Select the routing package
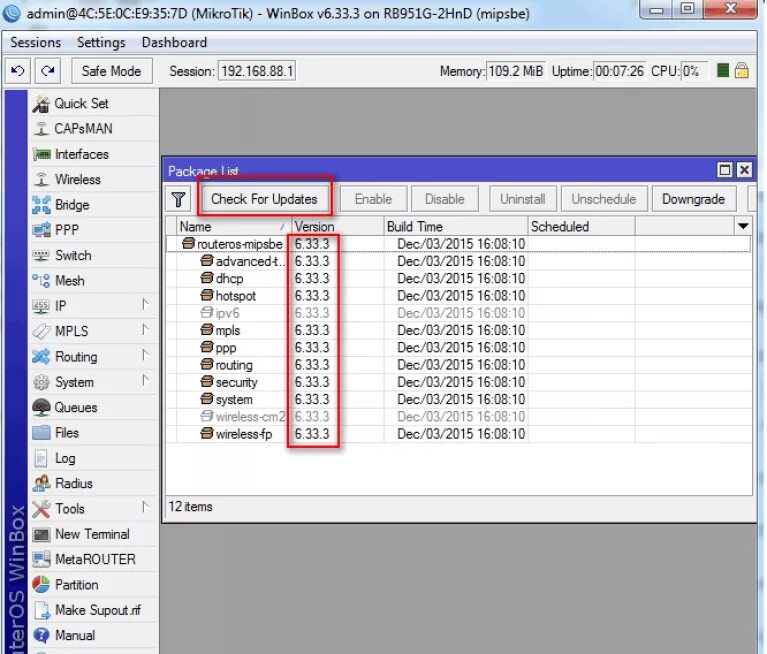Screen dimensions: 767x654 coord(458,365)
